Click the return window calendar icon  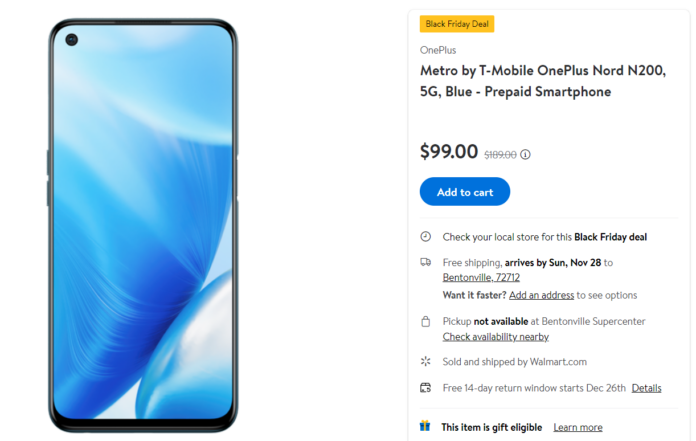pos(426,387)
